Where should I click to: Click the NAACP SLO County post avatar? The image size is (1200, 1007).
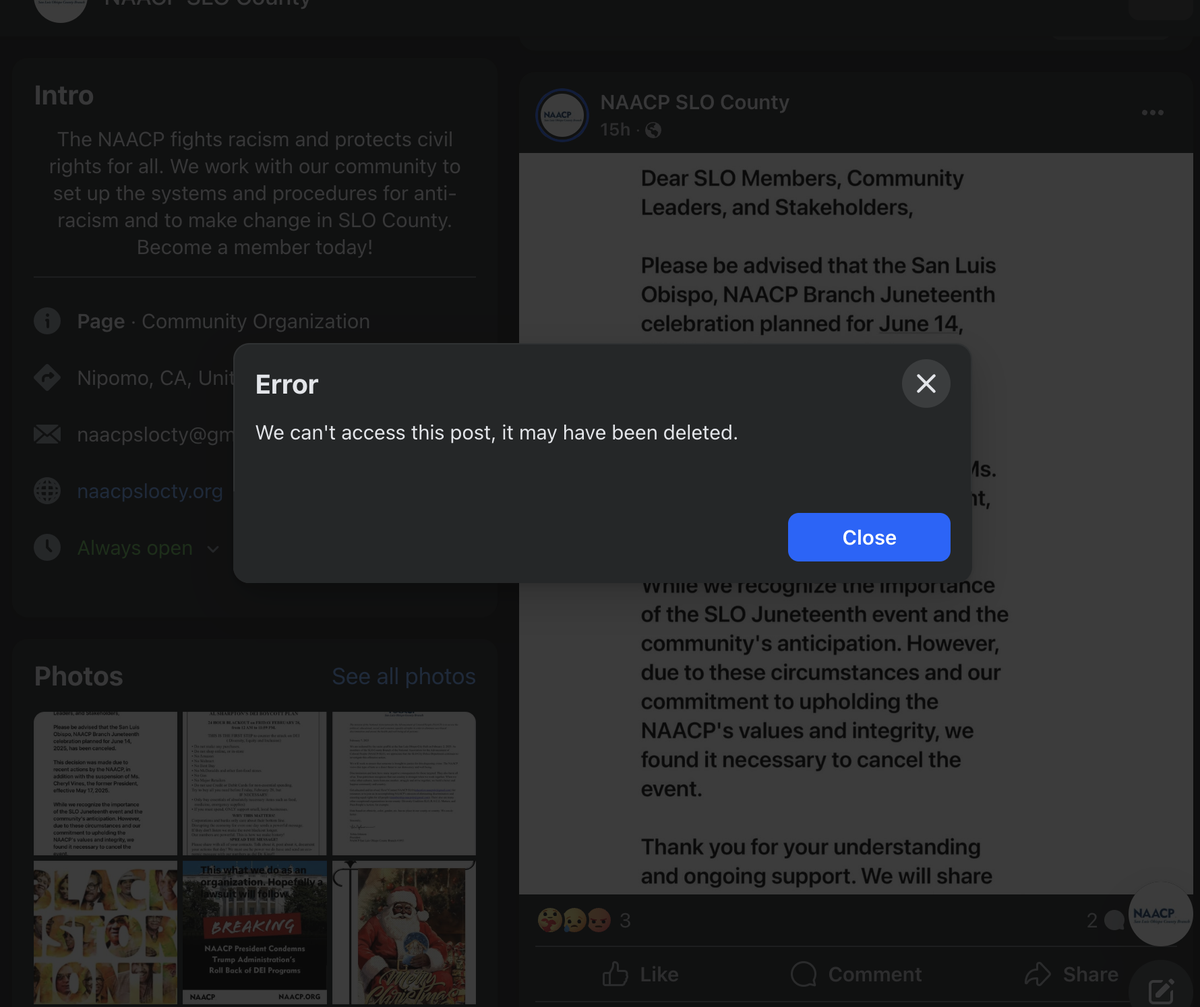point(562,115)
